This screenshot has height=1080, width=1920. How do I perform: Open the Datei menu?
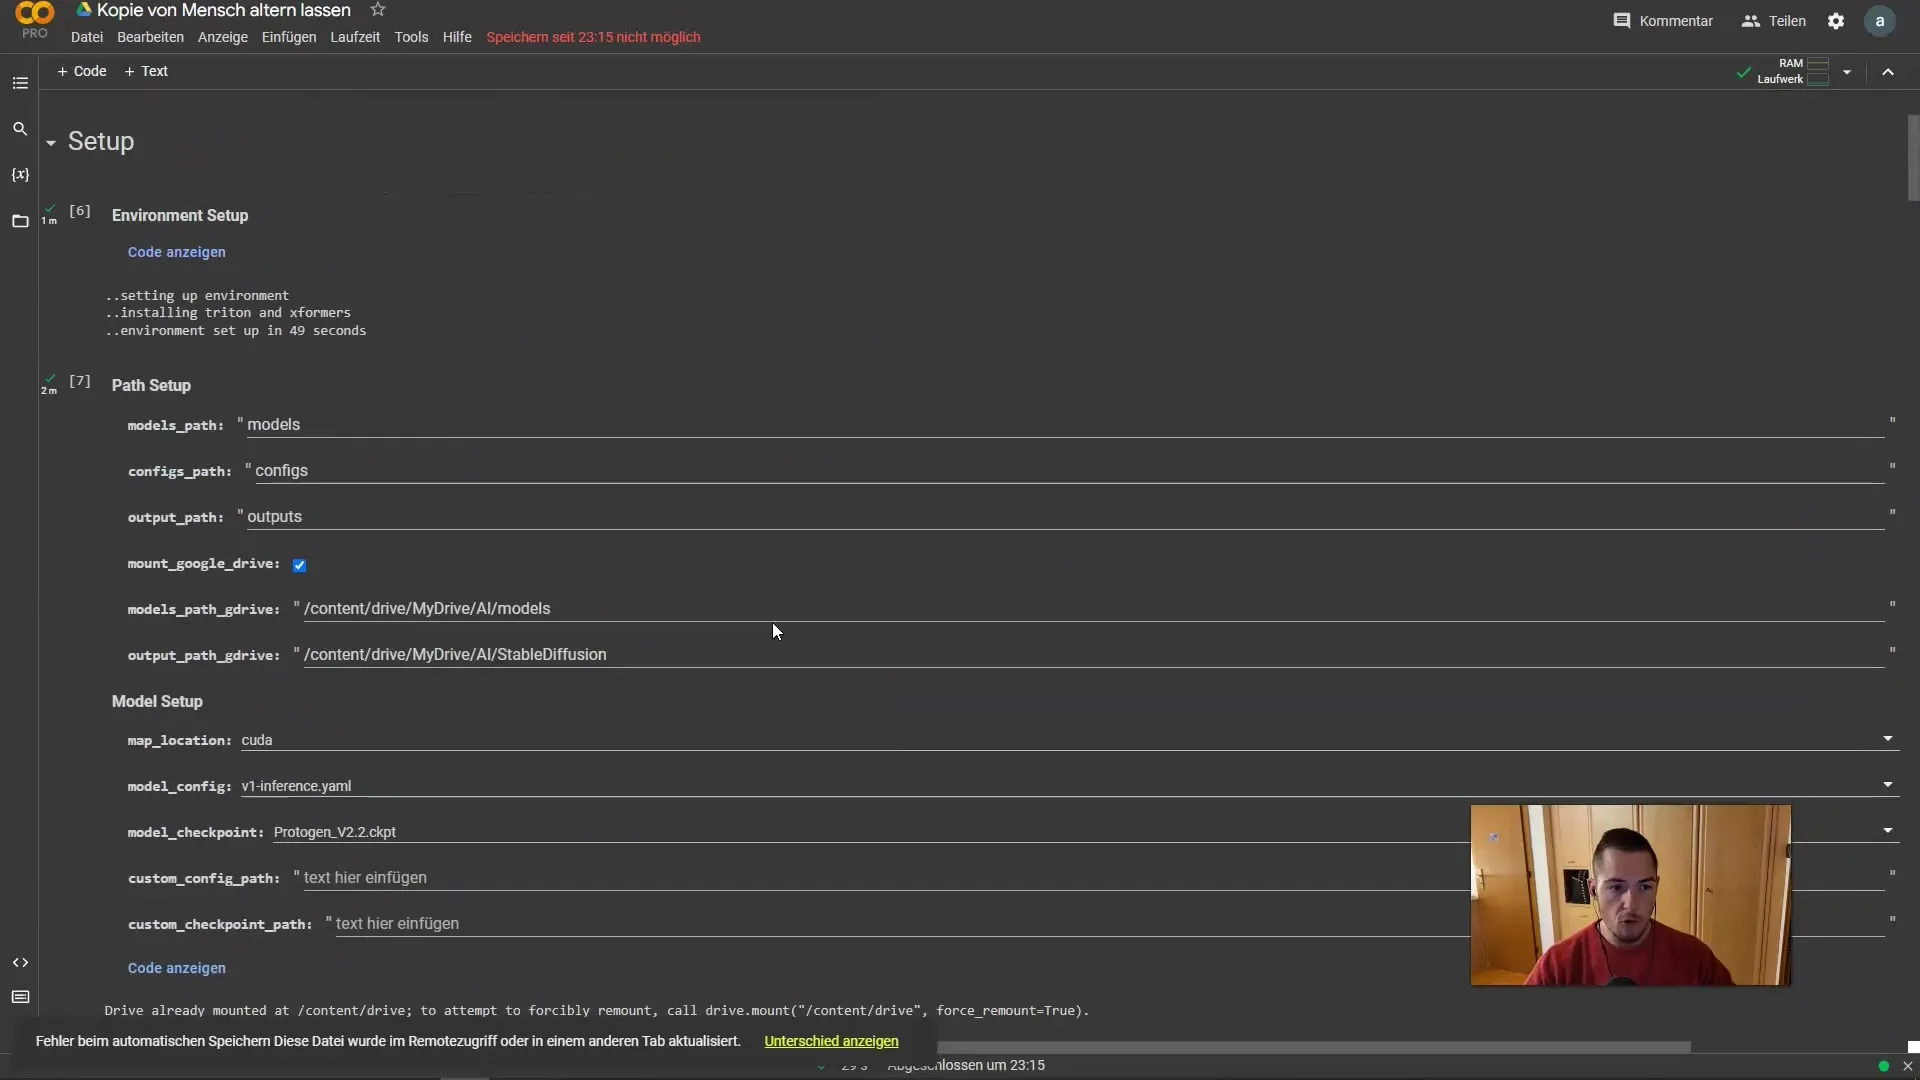(86, 36)
